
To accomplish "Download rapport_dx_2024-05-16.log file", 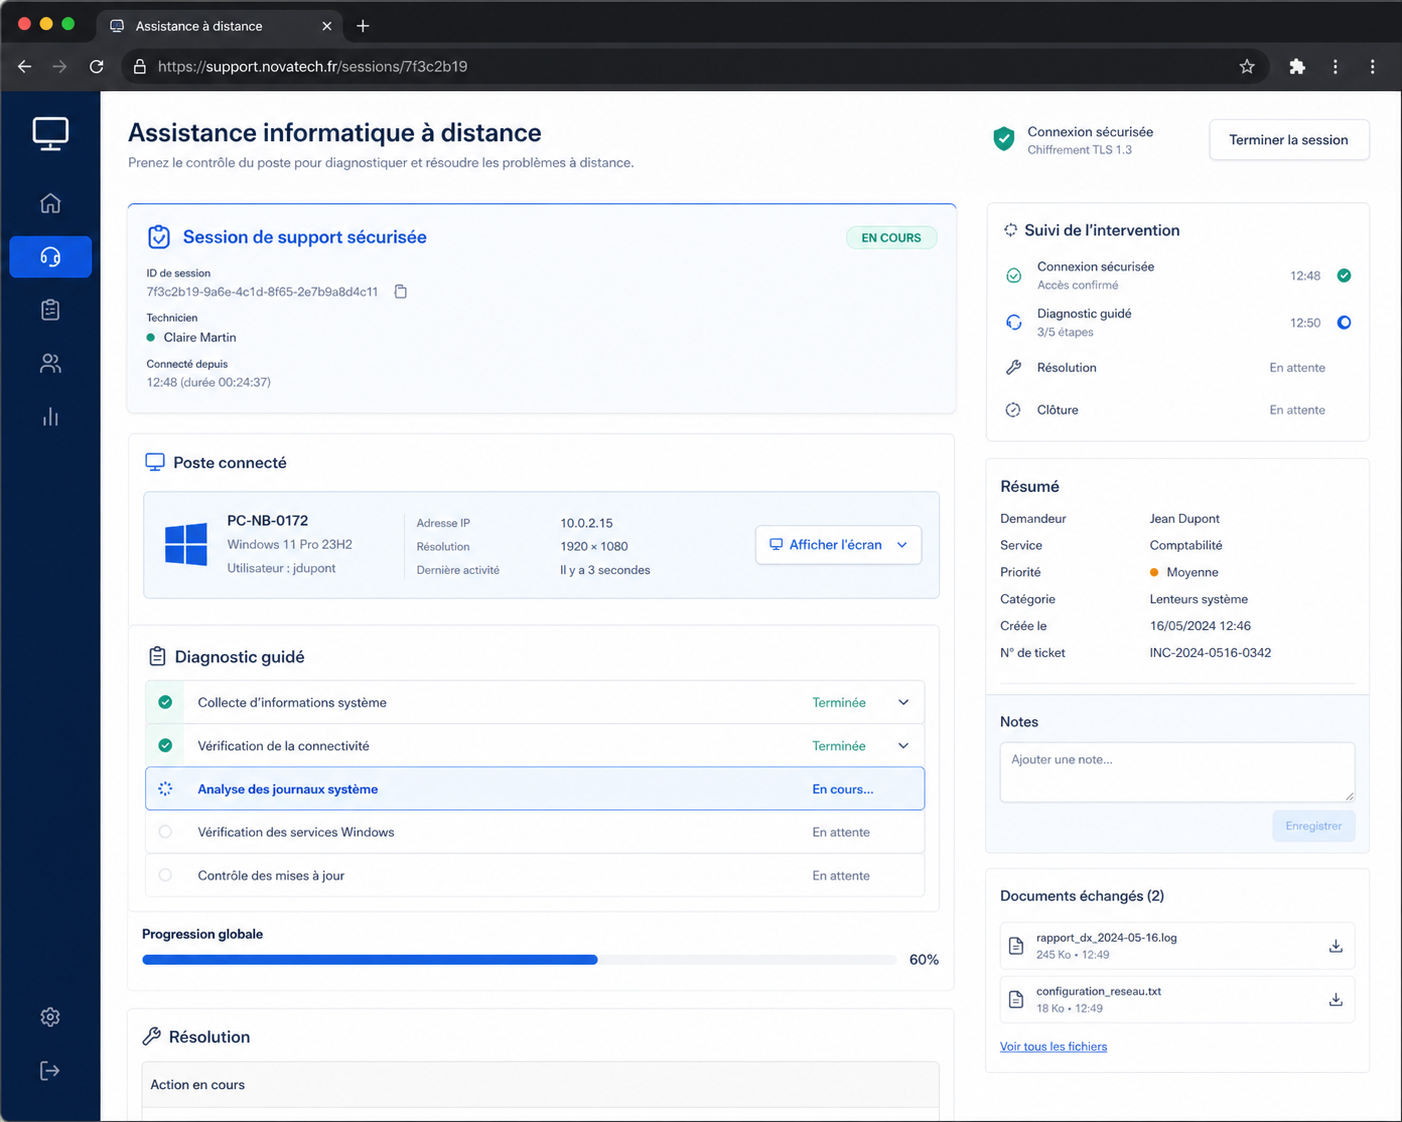I will [1335, 946].
